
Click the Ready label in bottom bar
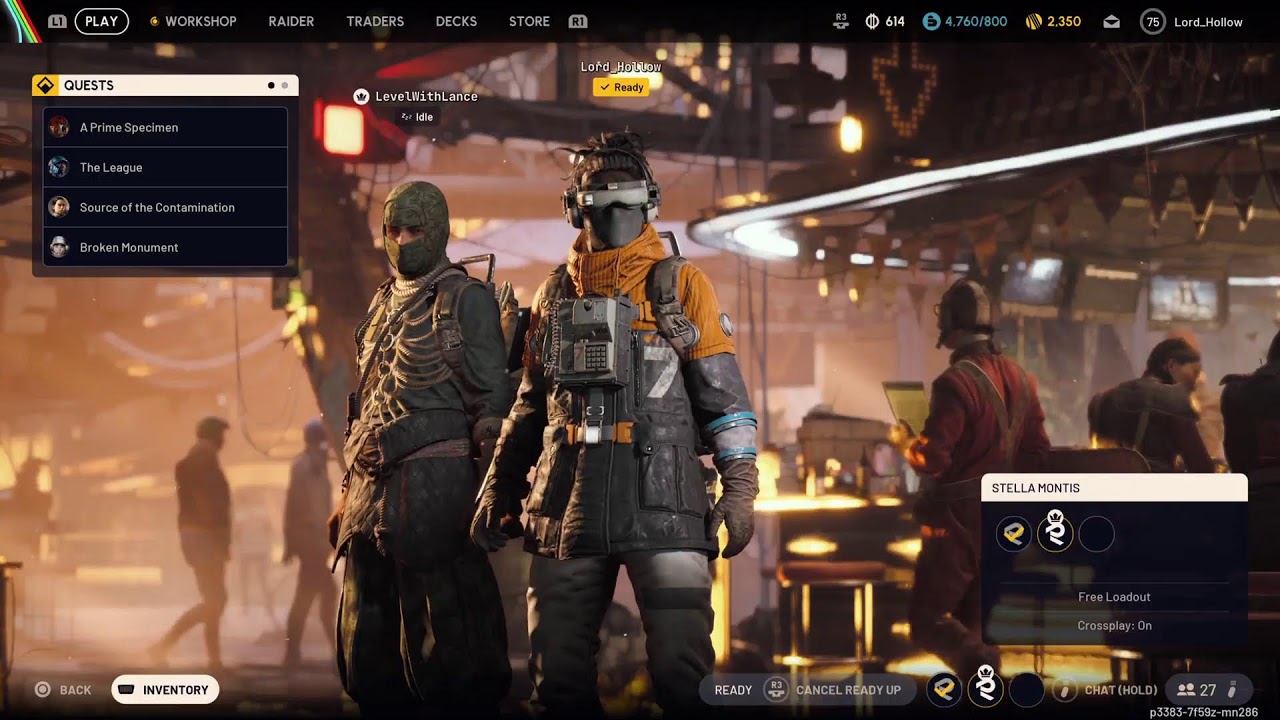(733, 690)
